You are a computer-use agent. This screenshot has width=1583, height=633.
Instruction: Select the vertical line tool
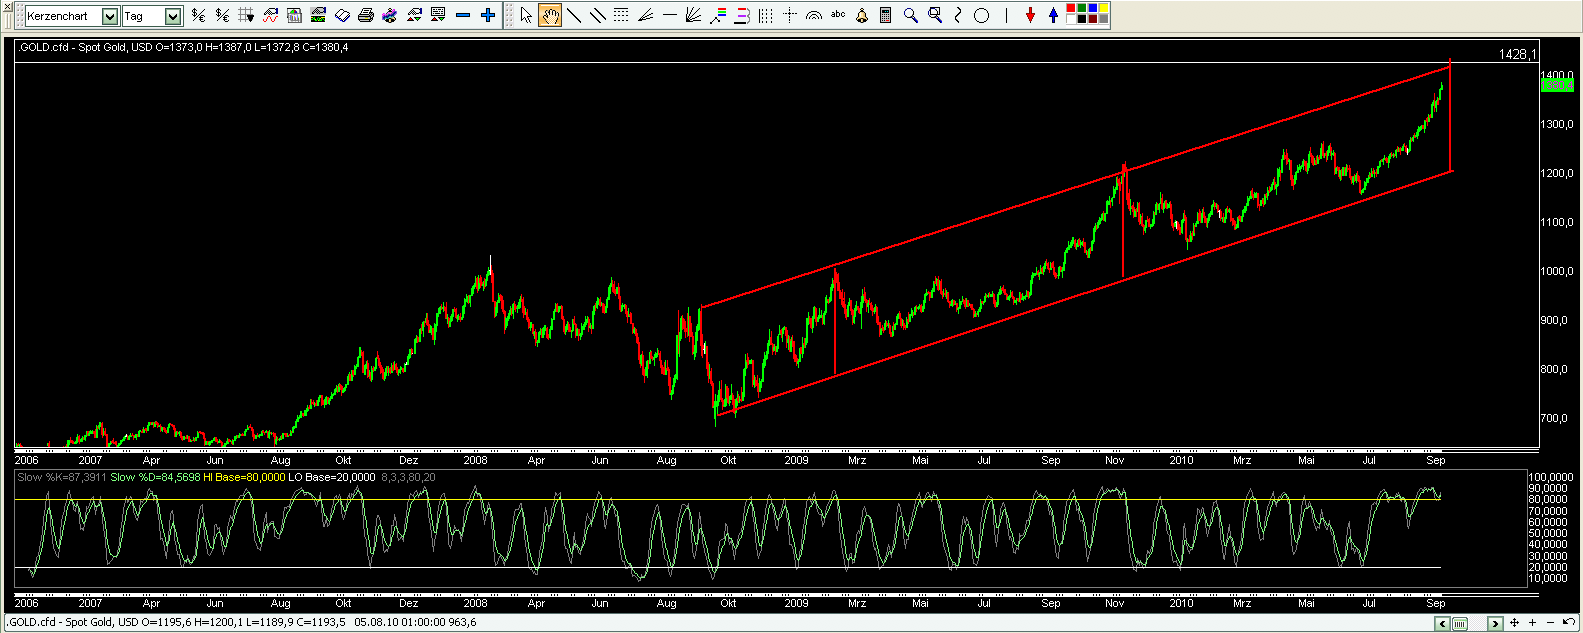1006,15
